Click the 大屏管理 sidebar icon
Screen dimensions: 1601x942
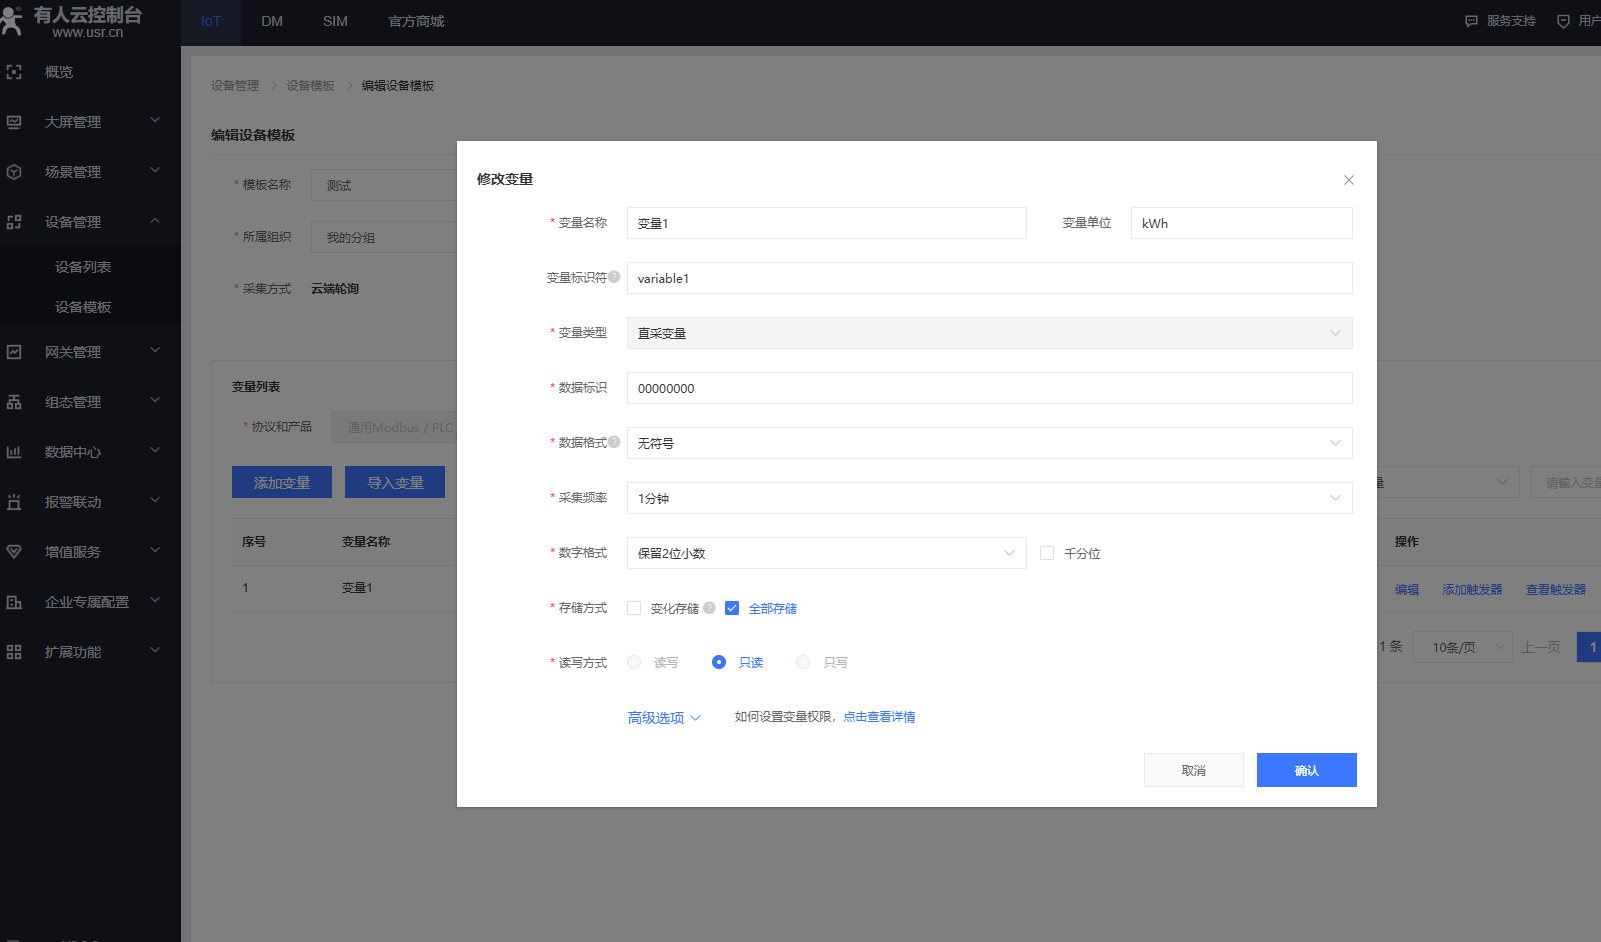(14, 122)
